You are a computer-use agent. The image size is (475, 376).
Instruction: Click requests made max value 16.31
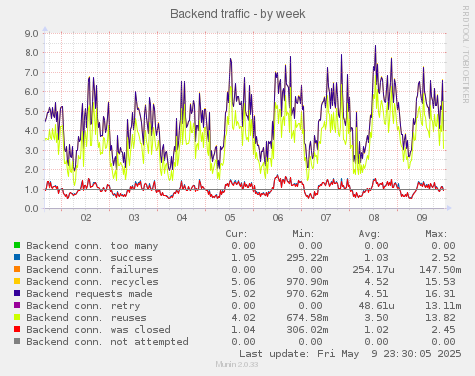(440, 294)
